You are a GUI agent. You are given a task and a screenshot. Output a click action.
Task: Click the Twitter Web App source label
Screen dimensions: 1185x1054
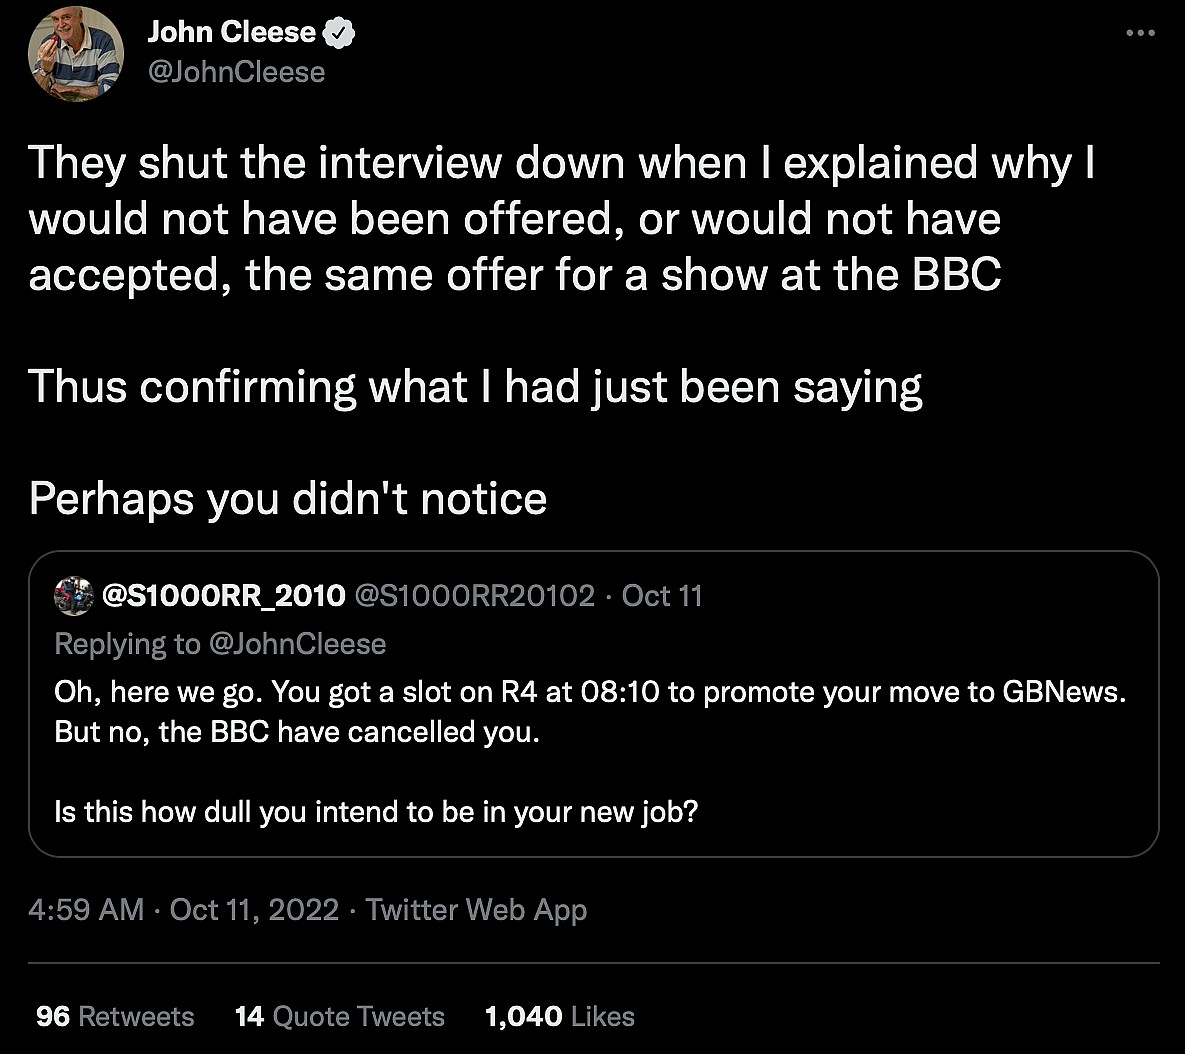click(476, 910)
